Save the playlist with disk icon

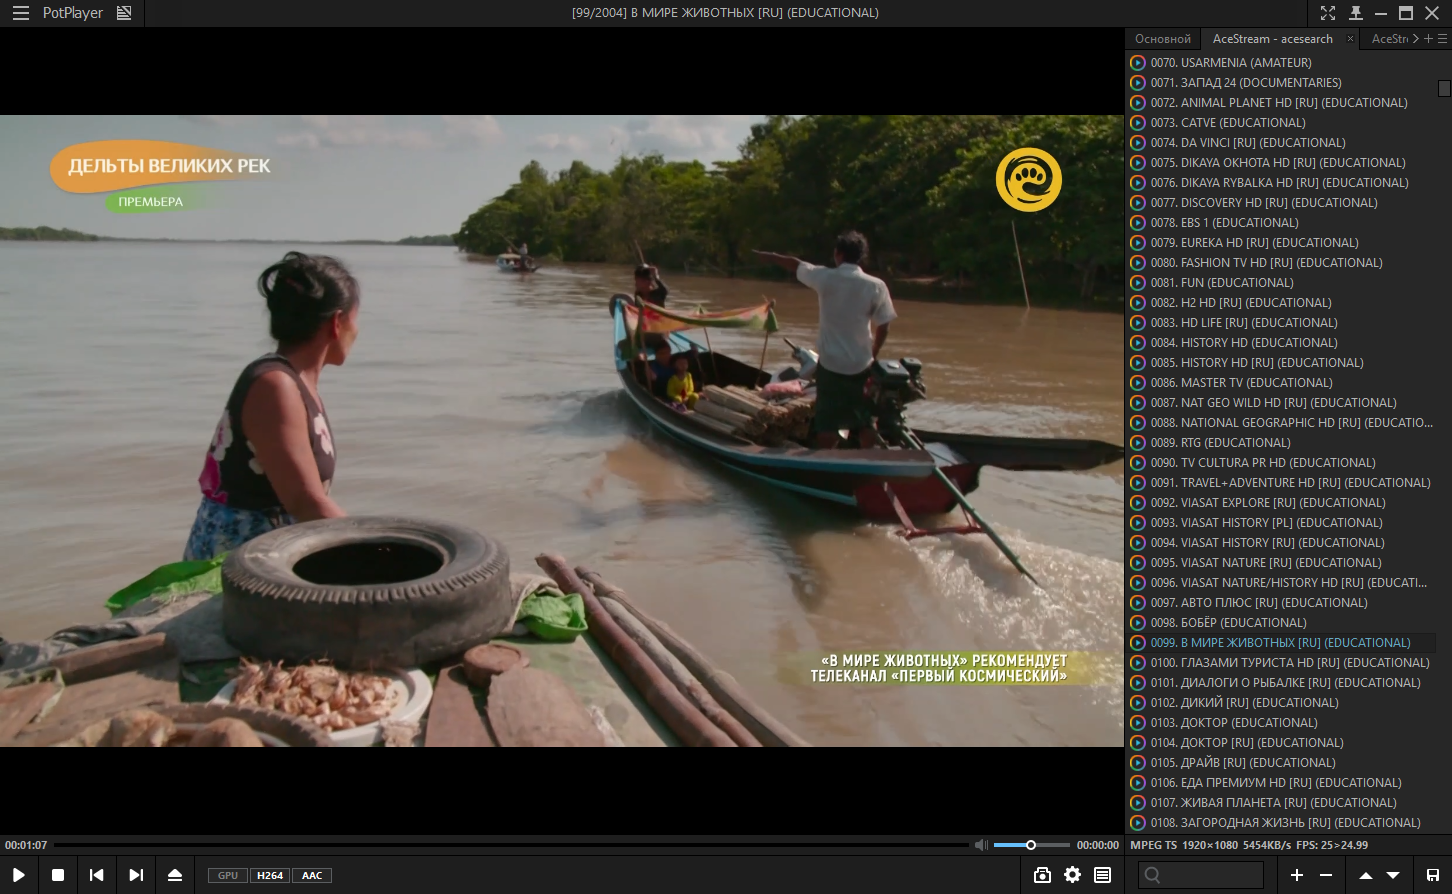pos(1432,875)
